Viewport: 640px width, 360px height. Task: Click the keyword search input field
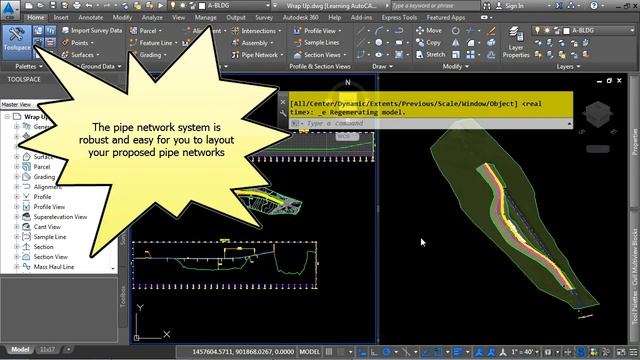(435, 6)
